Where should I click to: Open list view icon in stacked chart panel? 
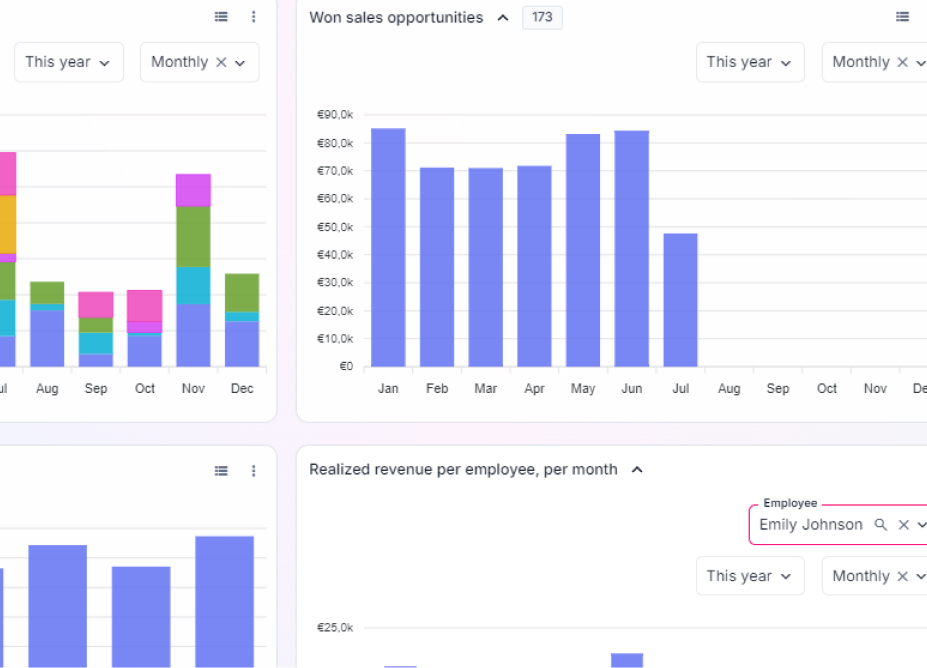click(x=221, y=17)
